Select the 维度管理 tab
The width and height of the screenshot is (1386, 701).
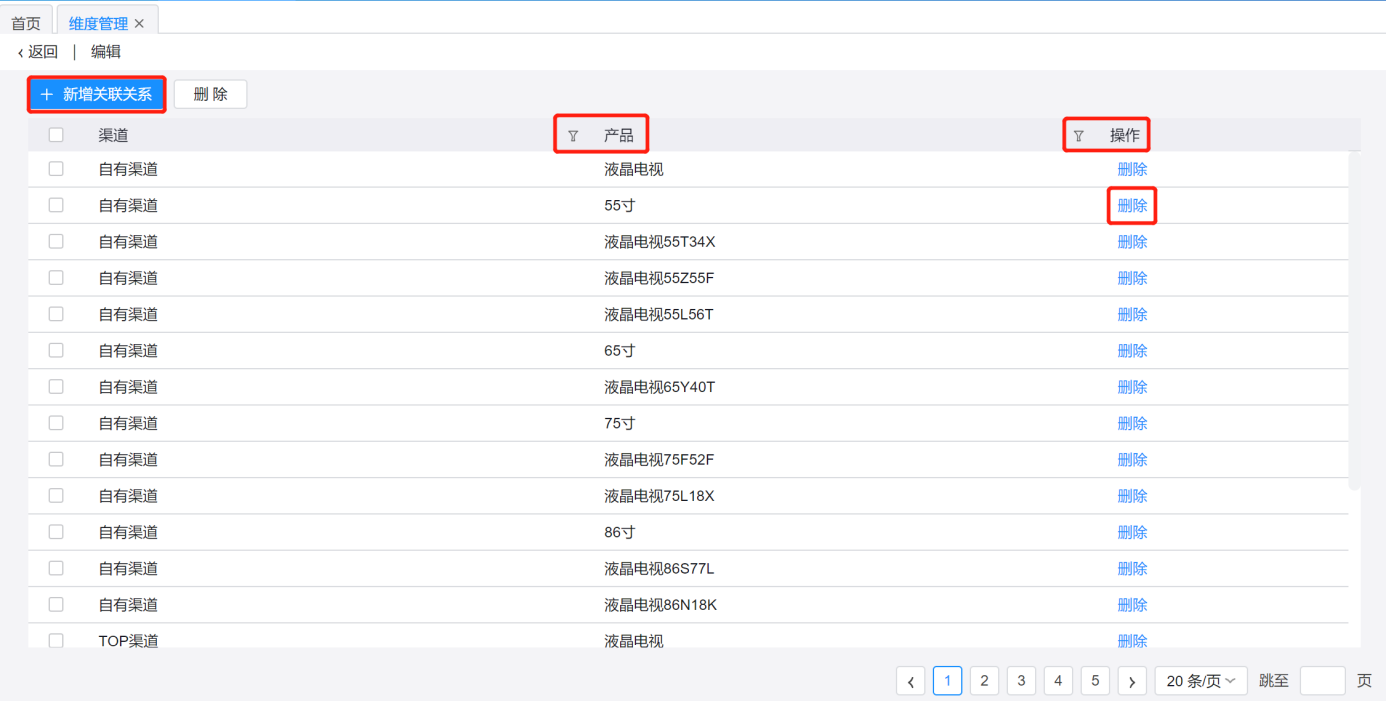(x=97, y=23)
